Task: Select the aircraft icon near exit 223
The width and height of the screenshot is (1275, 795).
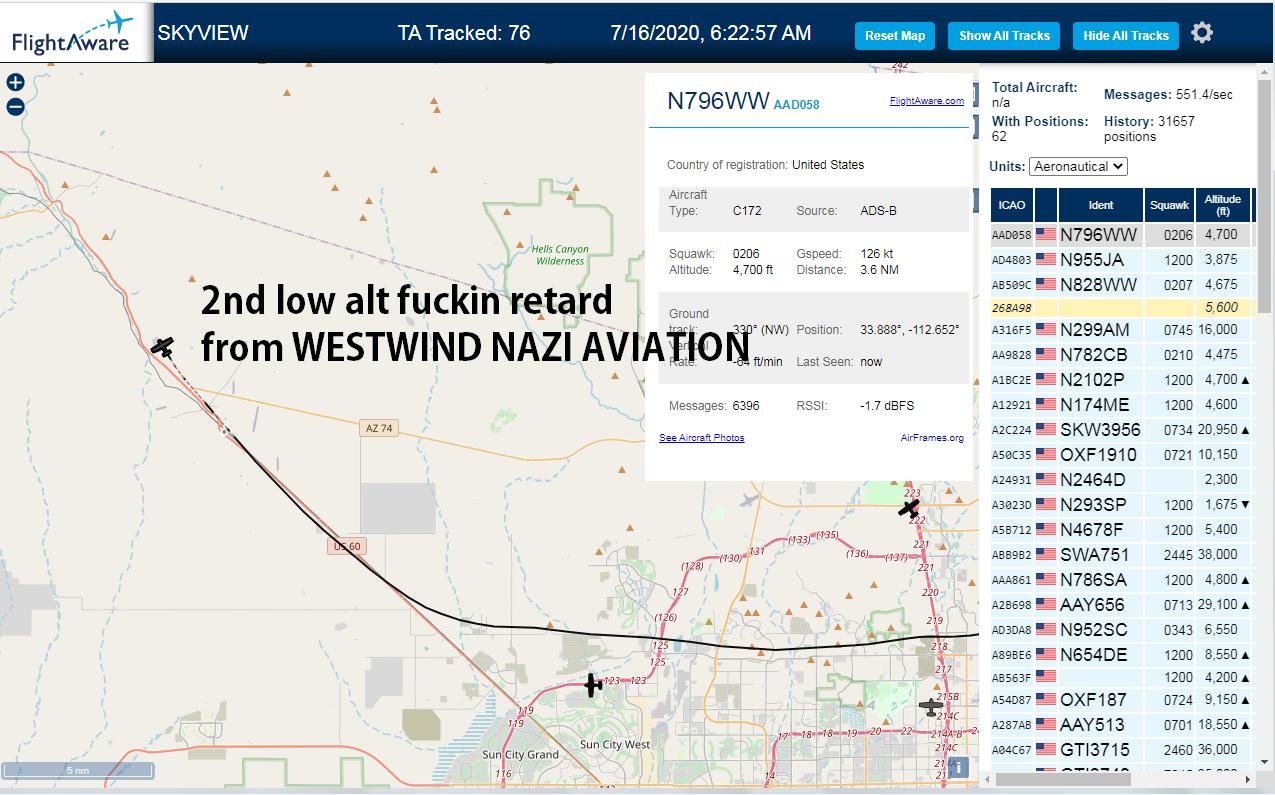Action: (x=908, y=508)
